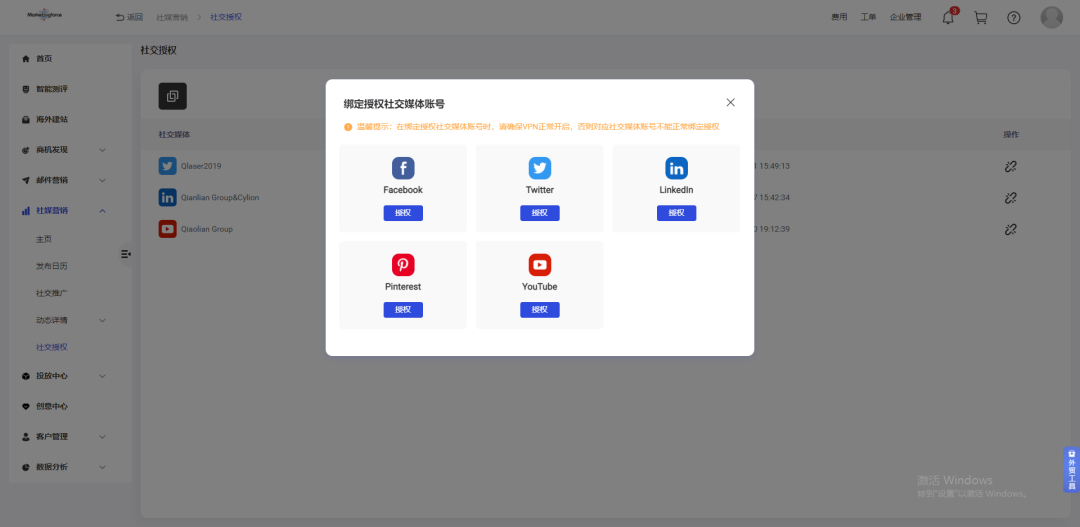Screen dimensions: 1080x527
Task: Click the 社交媒体 column header
Action: click(x=174, y=134)
